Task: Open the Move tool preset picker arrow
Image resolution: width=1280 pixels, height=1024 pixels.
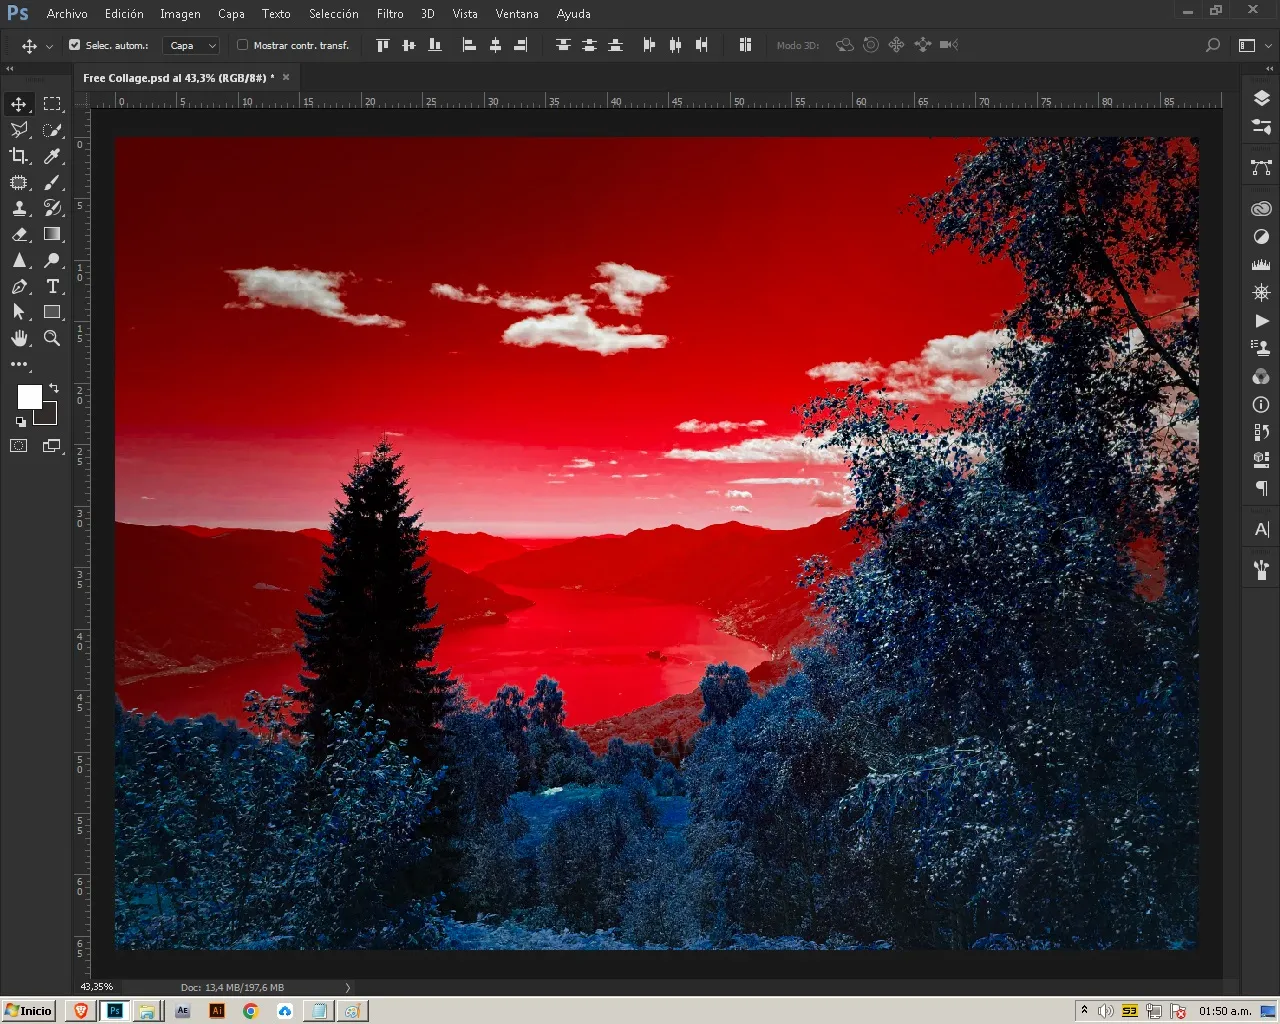Action: [49, 46]
